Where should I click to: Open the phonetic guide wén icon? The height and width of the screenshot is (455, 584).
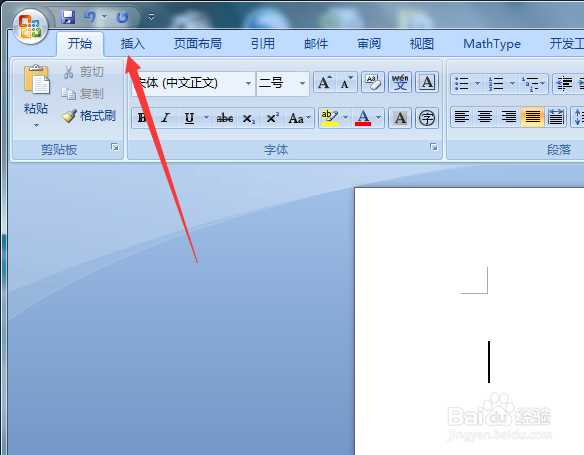(x=400, y=82)
